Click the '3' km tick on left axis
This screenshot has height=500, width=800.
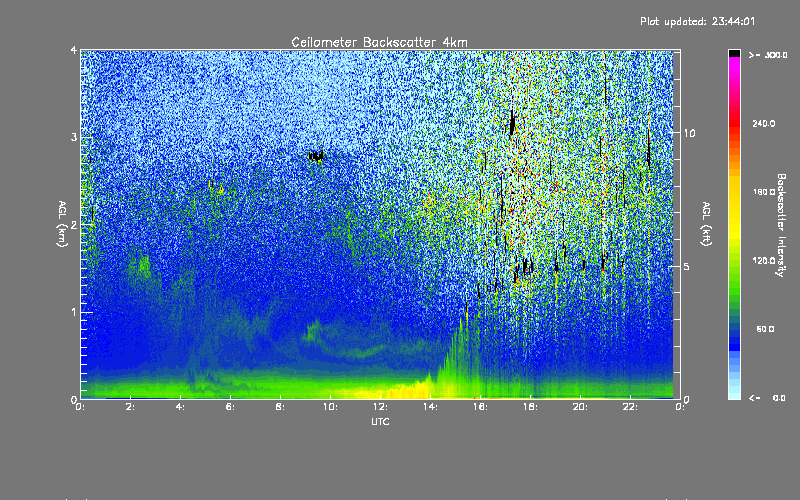(x=74, y=138)
